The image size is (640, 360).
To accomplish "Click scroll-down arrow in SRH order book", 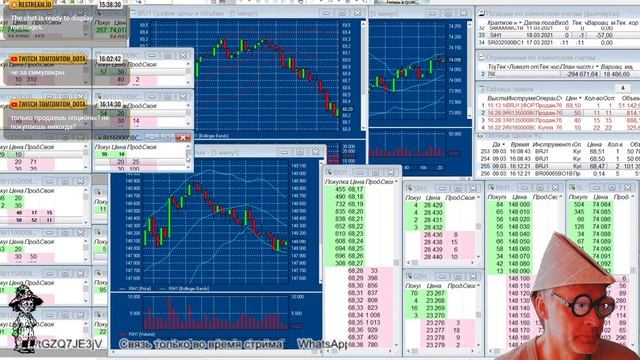I will (x=478, y=257).
